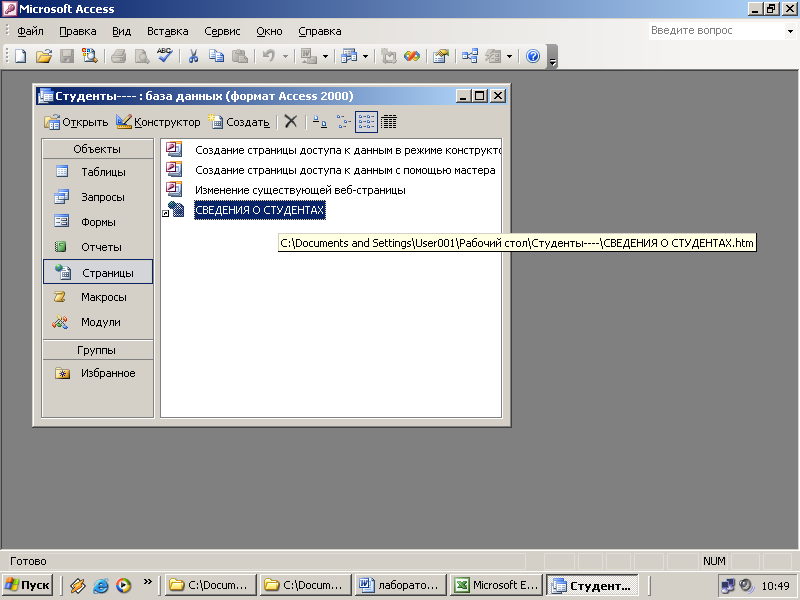800x600 pixels.
Task: Open Избранное group
Action: click(x=97, y=373)
